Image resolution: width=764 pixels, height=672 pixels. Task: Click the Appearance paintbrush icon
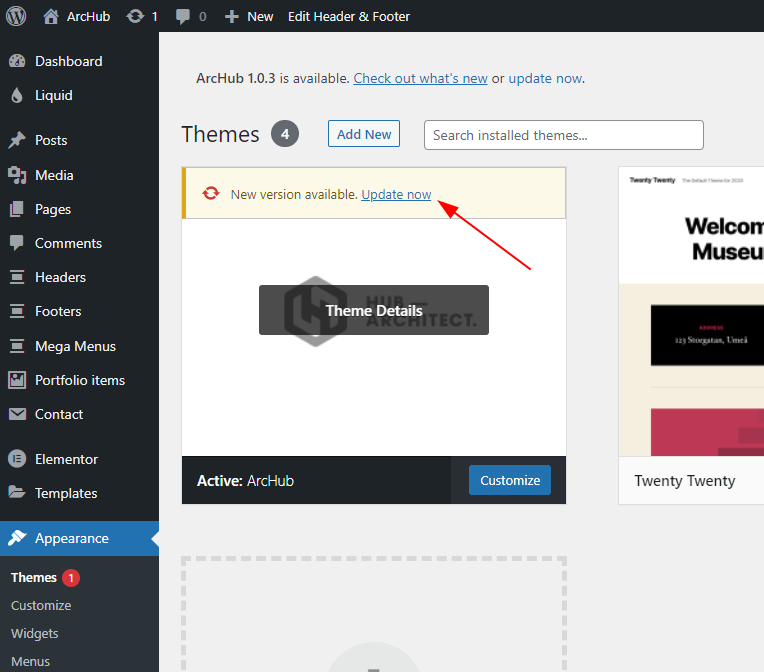tap(17, 538)
